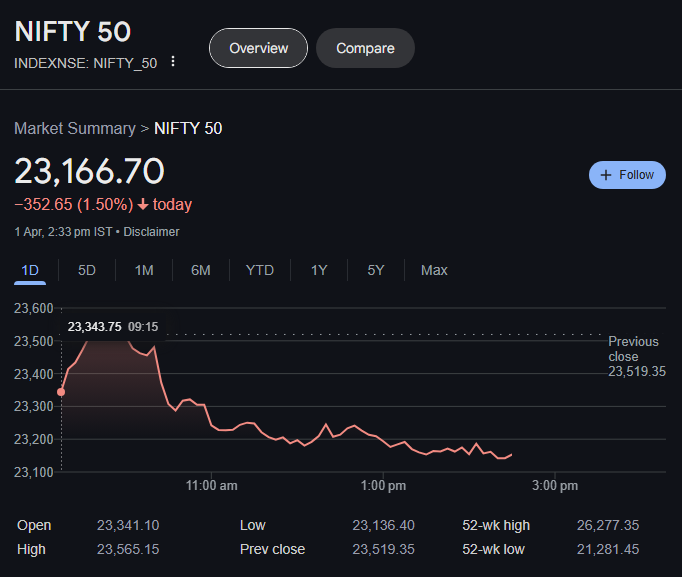682x577 pixels.
Task: Show the YTD chart range
Action: click(260, 270)
